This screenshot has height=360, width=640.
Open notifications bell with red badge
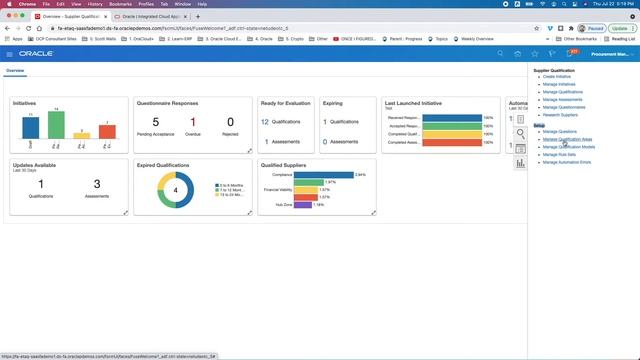(571, 53)
